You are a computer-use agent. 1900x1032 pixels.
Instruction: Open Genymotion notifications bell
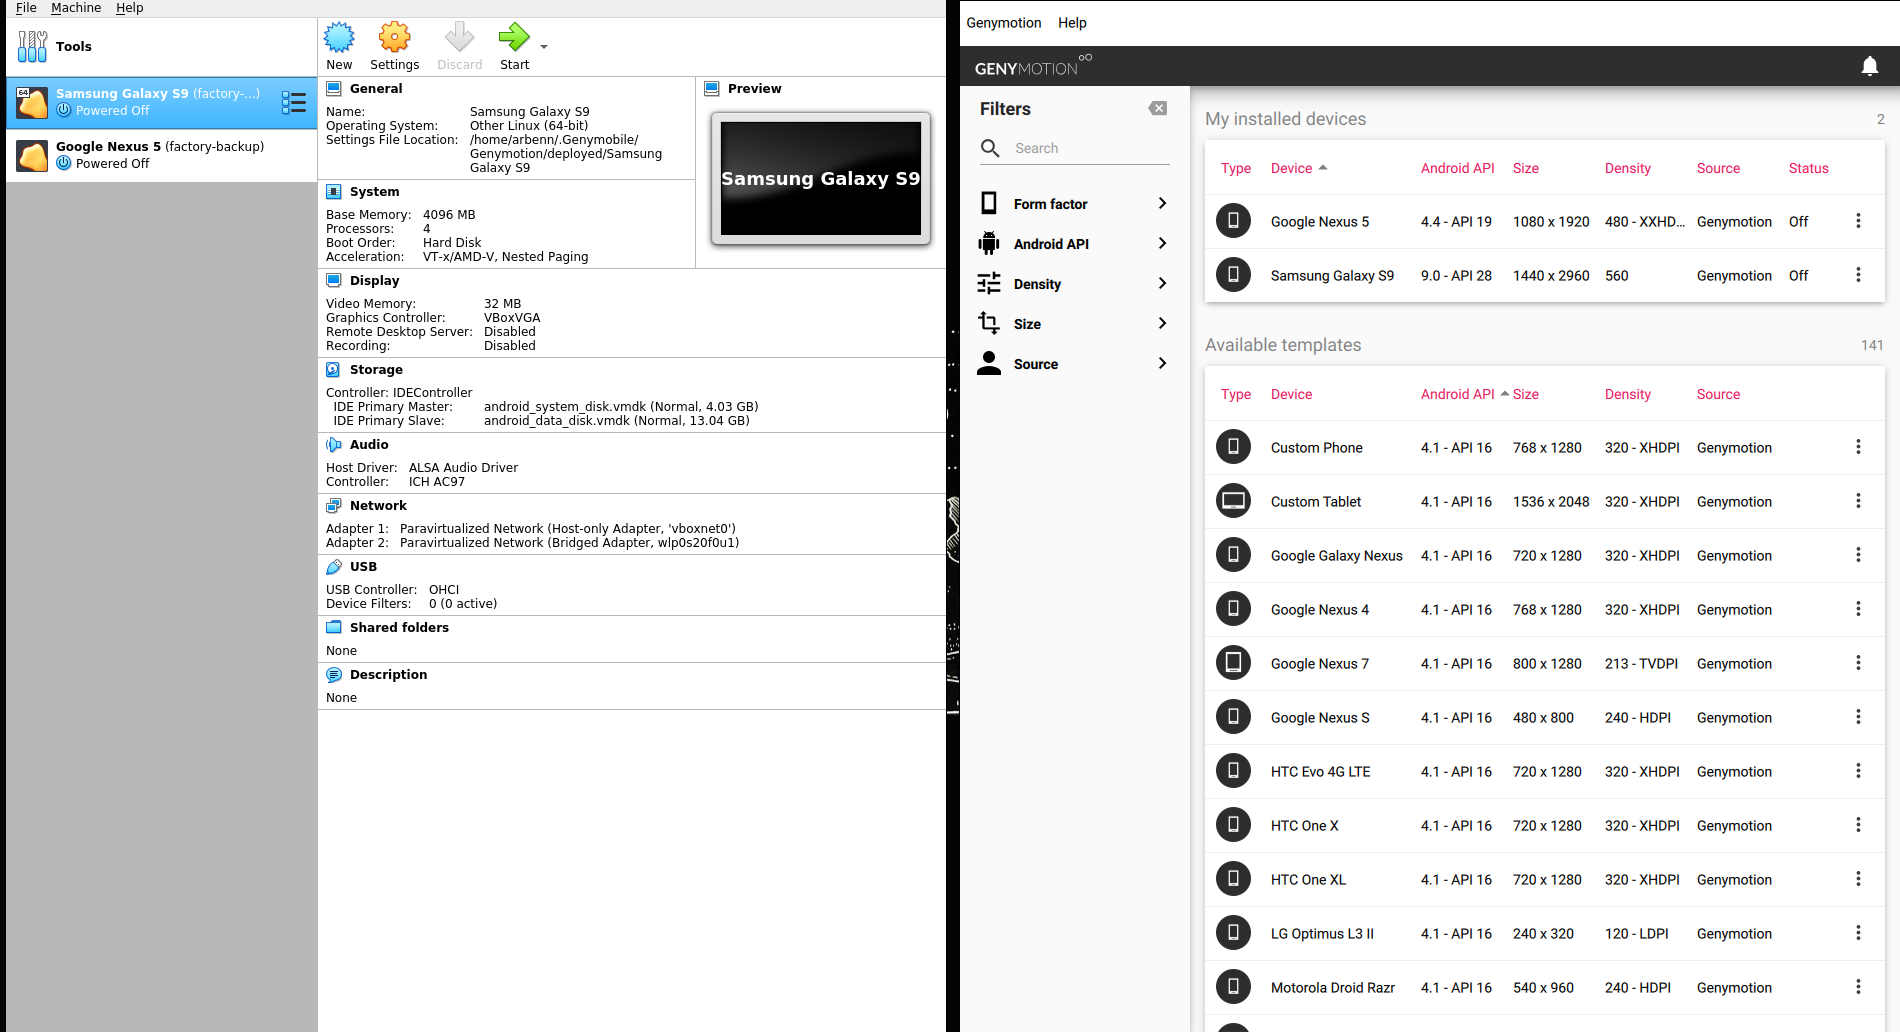(x=1869, y=66)
